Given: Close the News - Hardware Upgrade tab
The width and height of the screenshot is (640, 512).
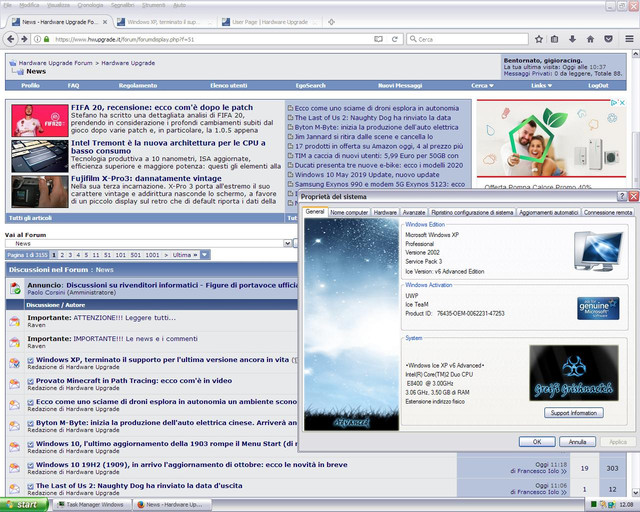Looking at the screenshot, I should click(x=105, y=22).
